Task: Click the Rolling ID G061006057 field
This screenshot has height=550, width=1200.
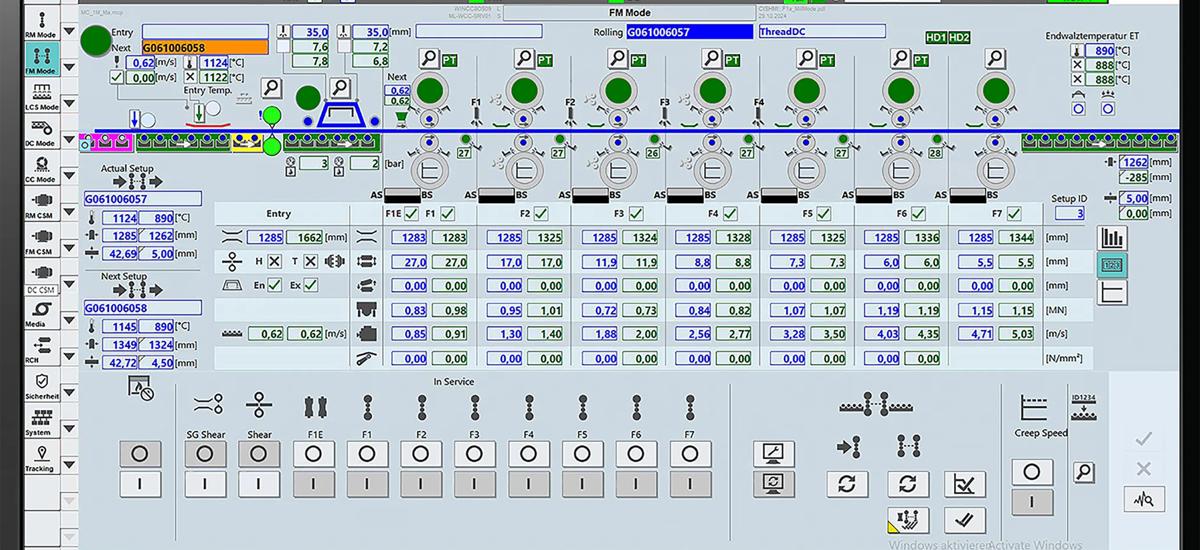Action: pyautogui.click(x=689, y=32)
